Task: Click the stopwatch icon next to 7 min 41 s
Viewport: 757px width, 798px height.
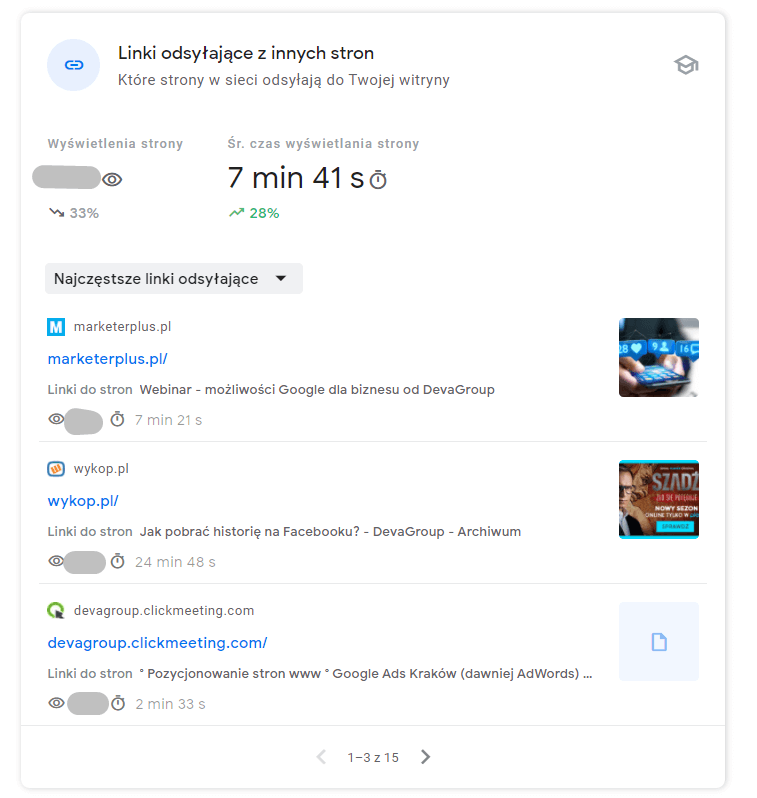Action: [378, 180]
